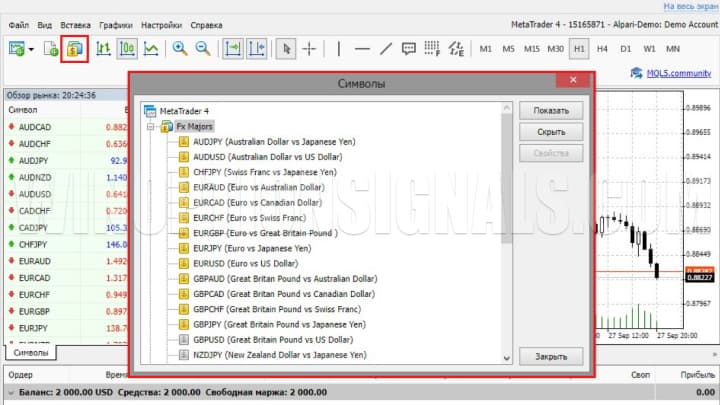The image size is (720, 405).
Task: Click the symbols list vertical scrollbar
Action: point(506,200)
